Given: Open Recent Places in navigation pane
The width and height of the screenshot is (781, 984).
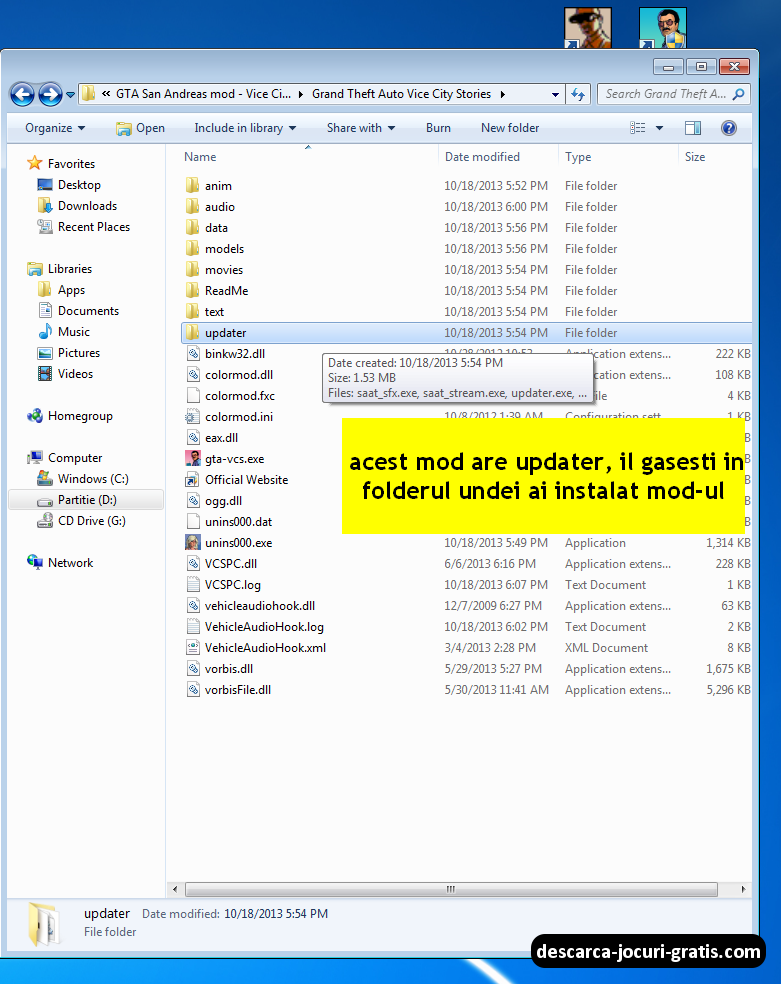Looking at the screenshot, I should pos(93,227).
